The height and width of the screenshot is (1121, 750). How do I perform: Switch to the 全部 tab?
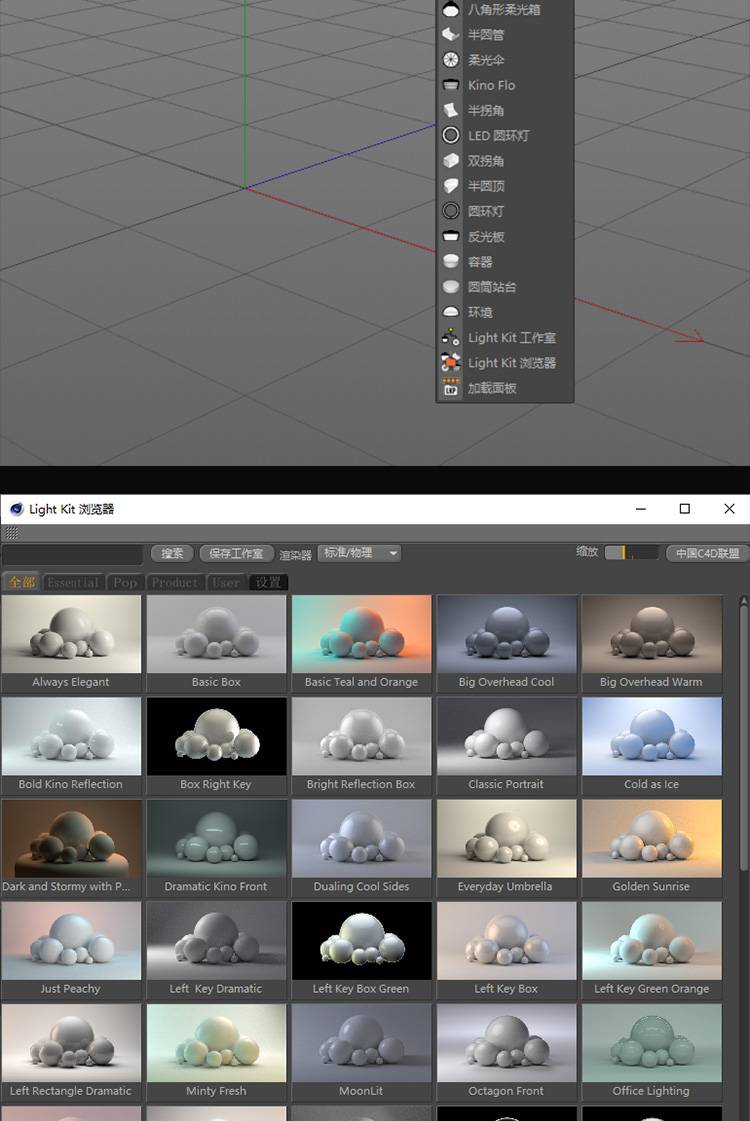[21, 583]
